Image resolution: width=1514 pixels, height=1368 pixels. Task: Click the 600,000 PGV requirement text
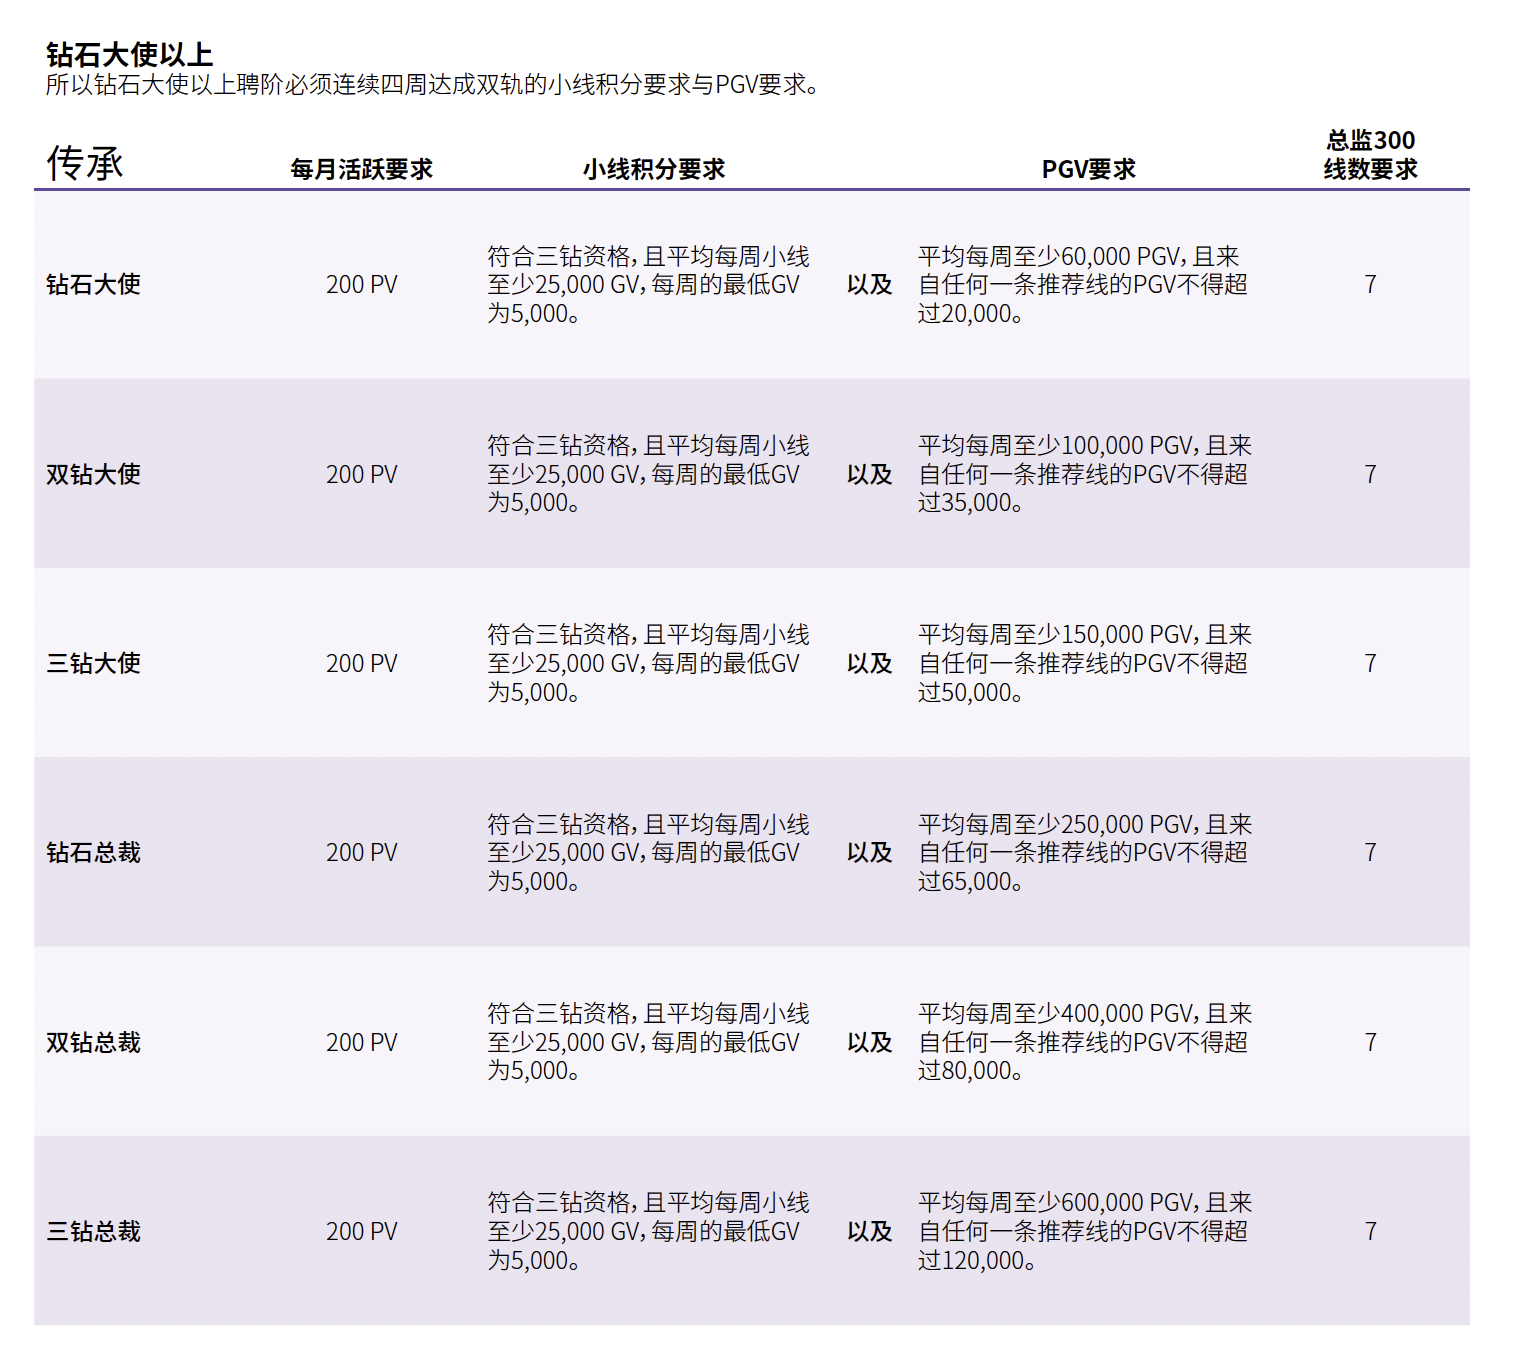(1083, 1231)
